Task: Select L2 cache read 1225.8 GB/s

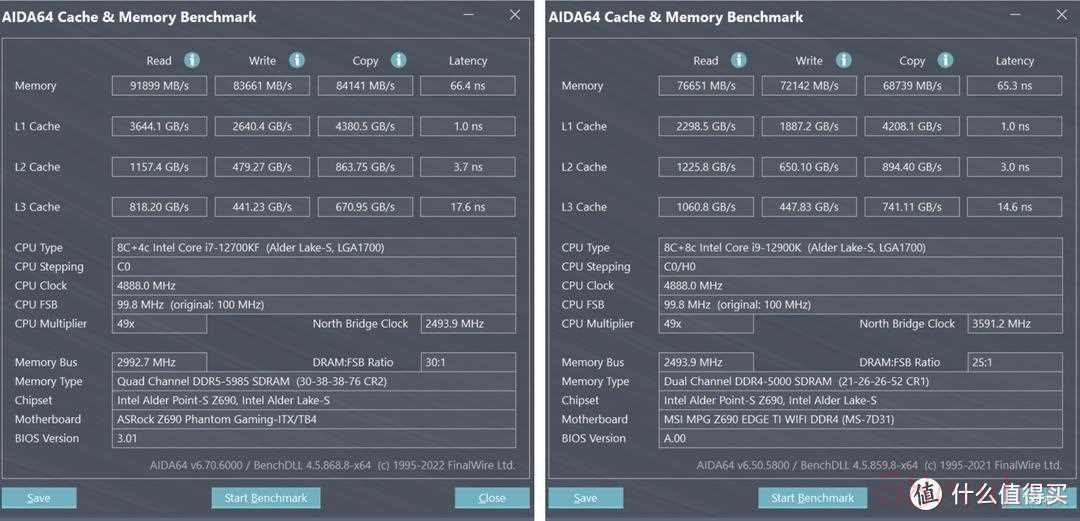Action: pyautogui.click(x=706, y=167)
